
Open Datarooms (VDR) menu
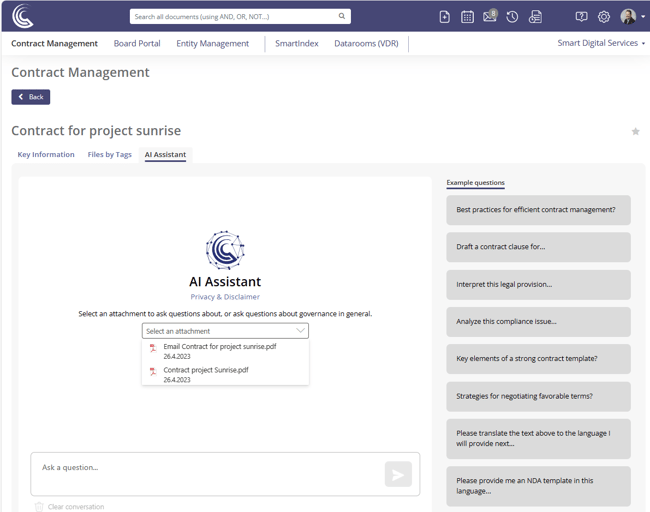click(x=366, y=44)
